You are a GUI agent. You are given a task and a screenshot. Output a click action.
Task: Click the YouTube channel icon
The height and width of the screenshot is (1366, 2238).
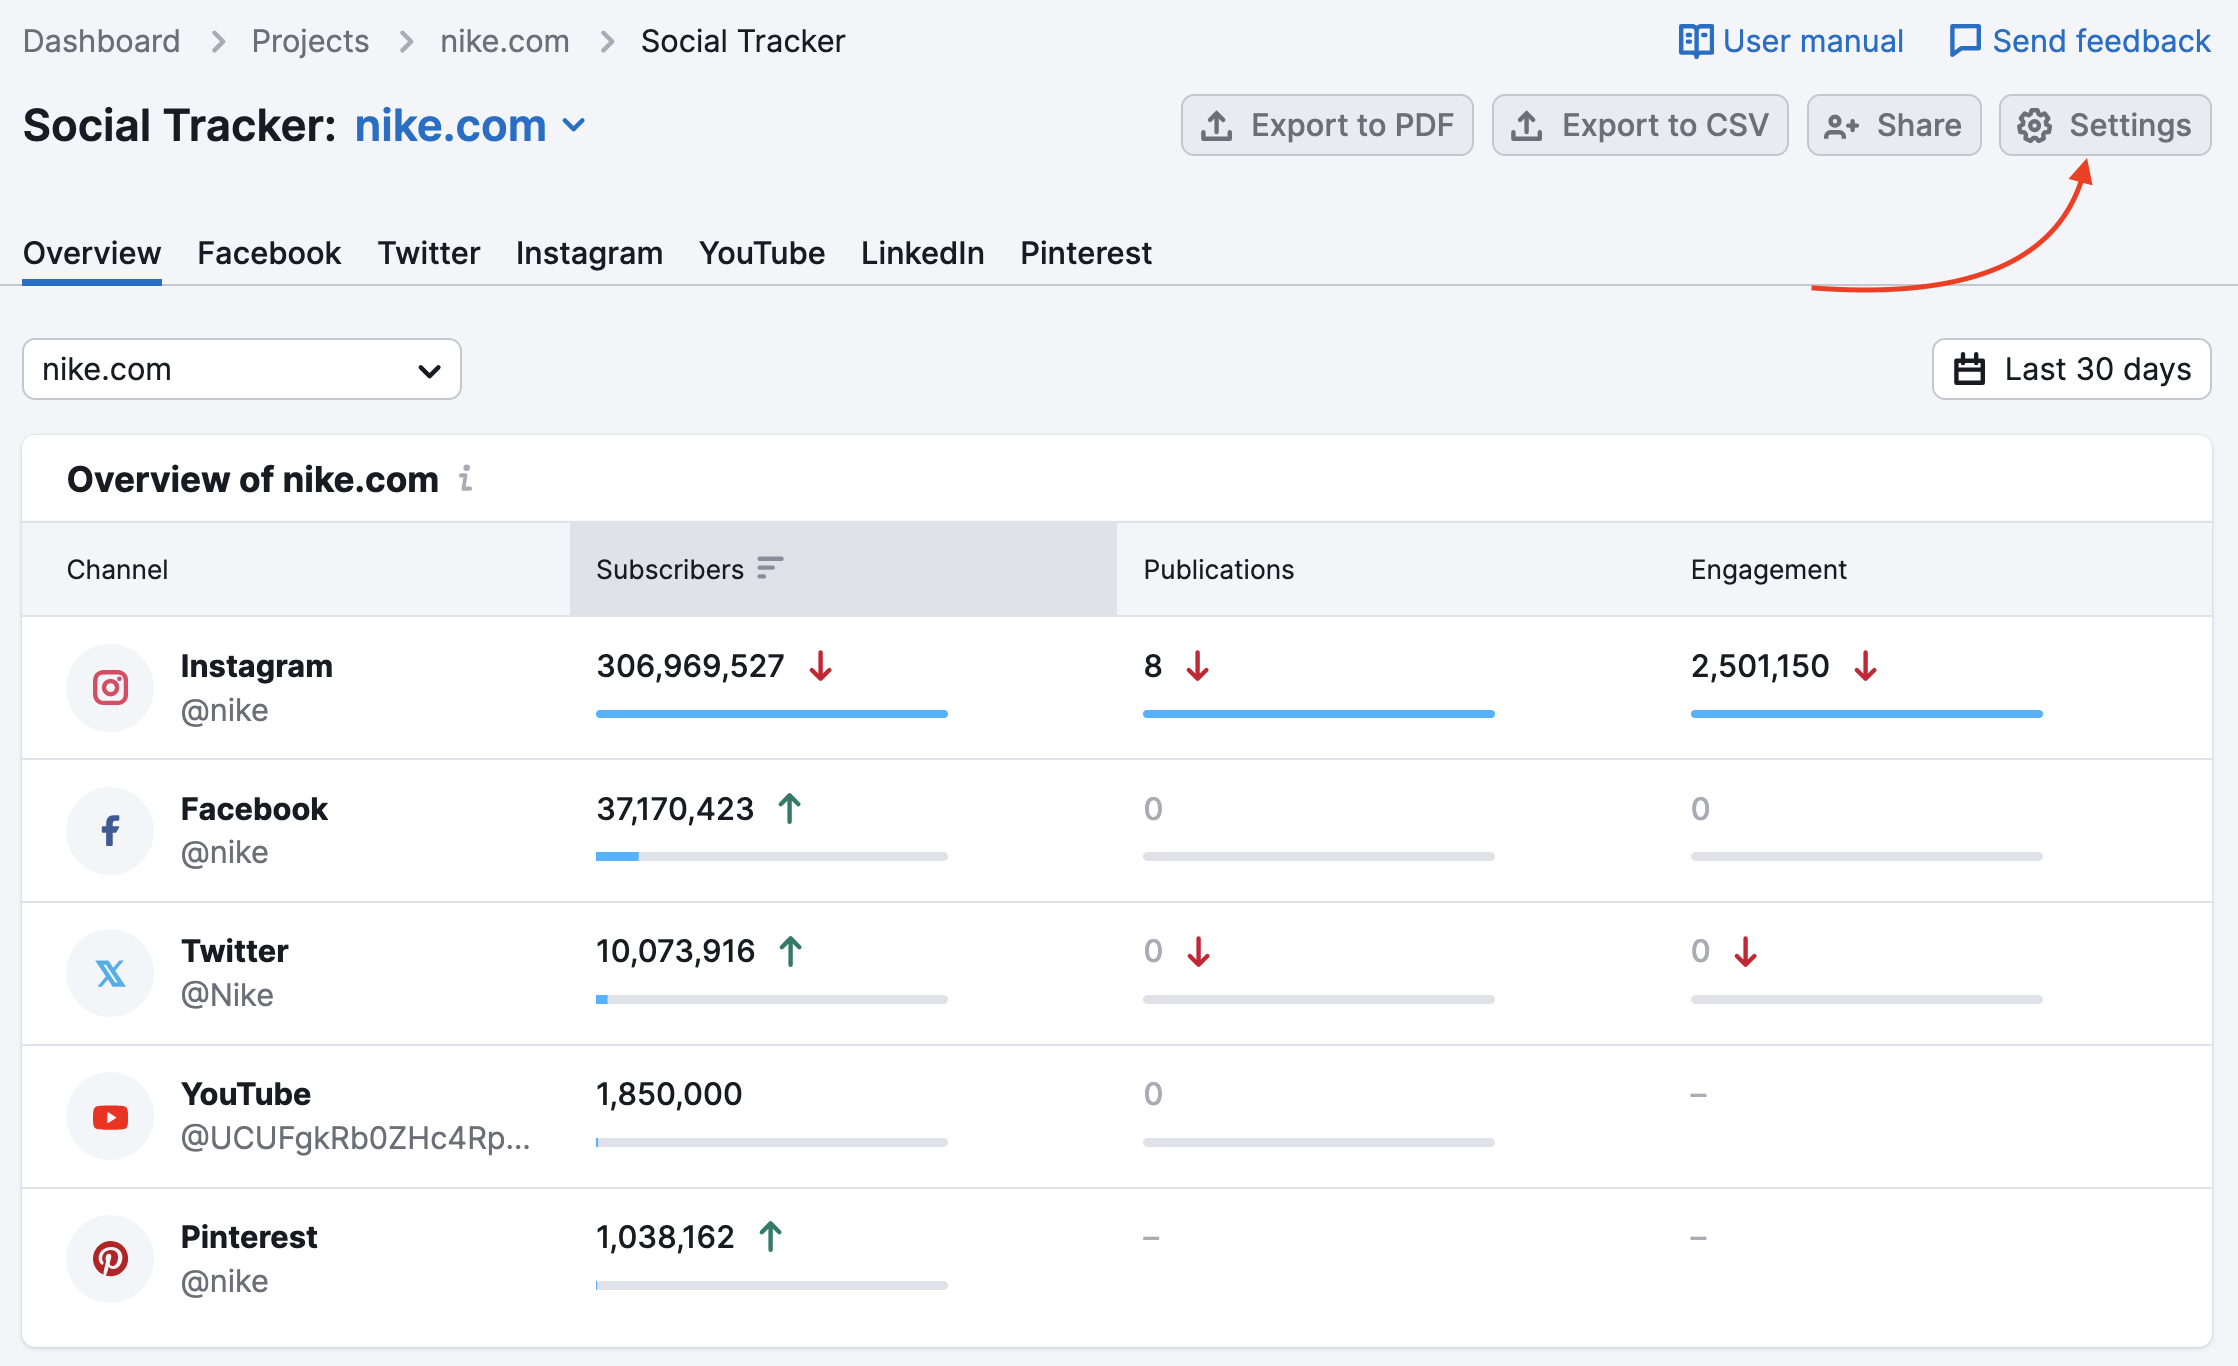(110, 1116)
